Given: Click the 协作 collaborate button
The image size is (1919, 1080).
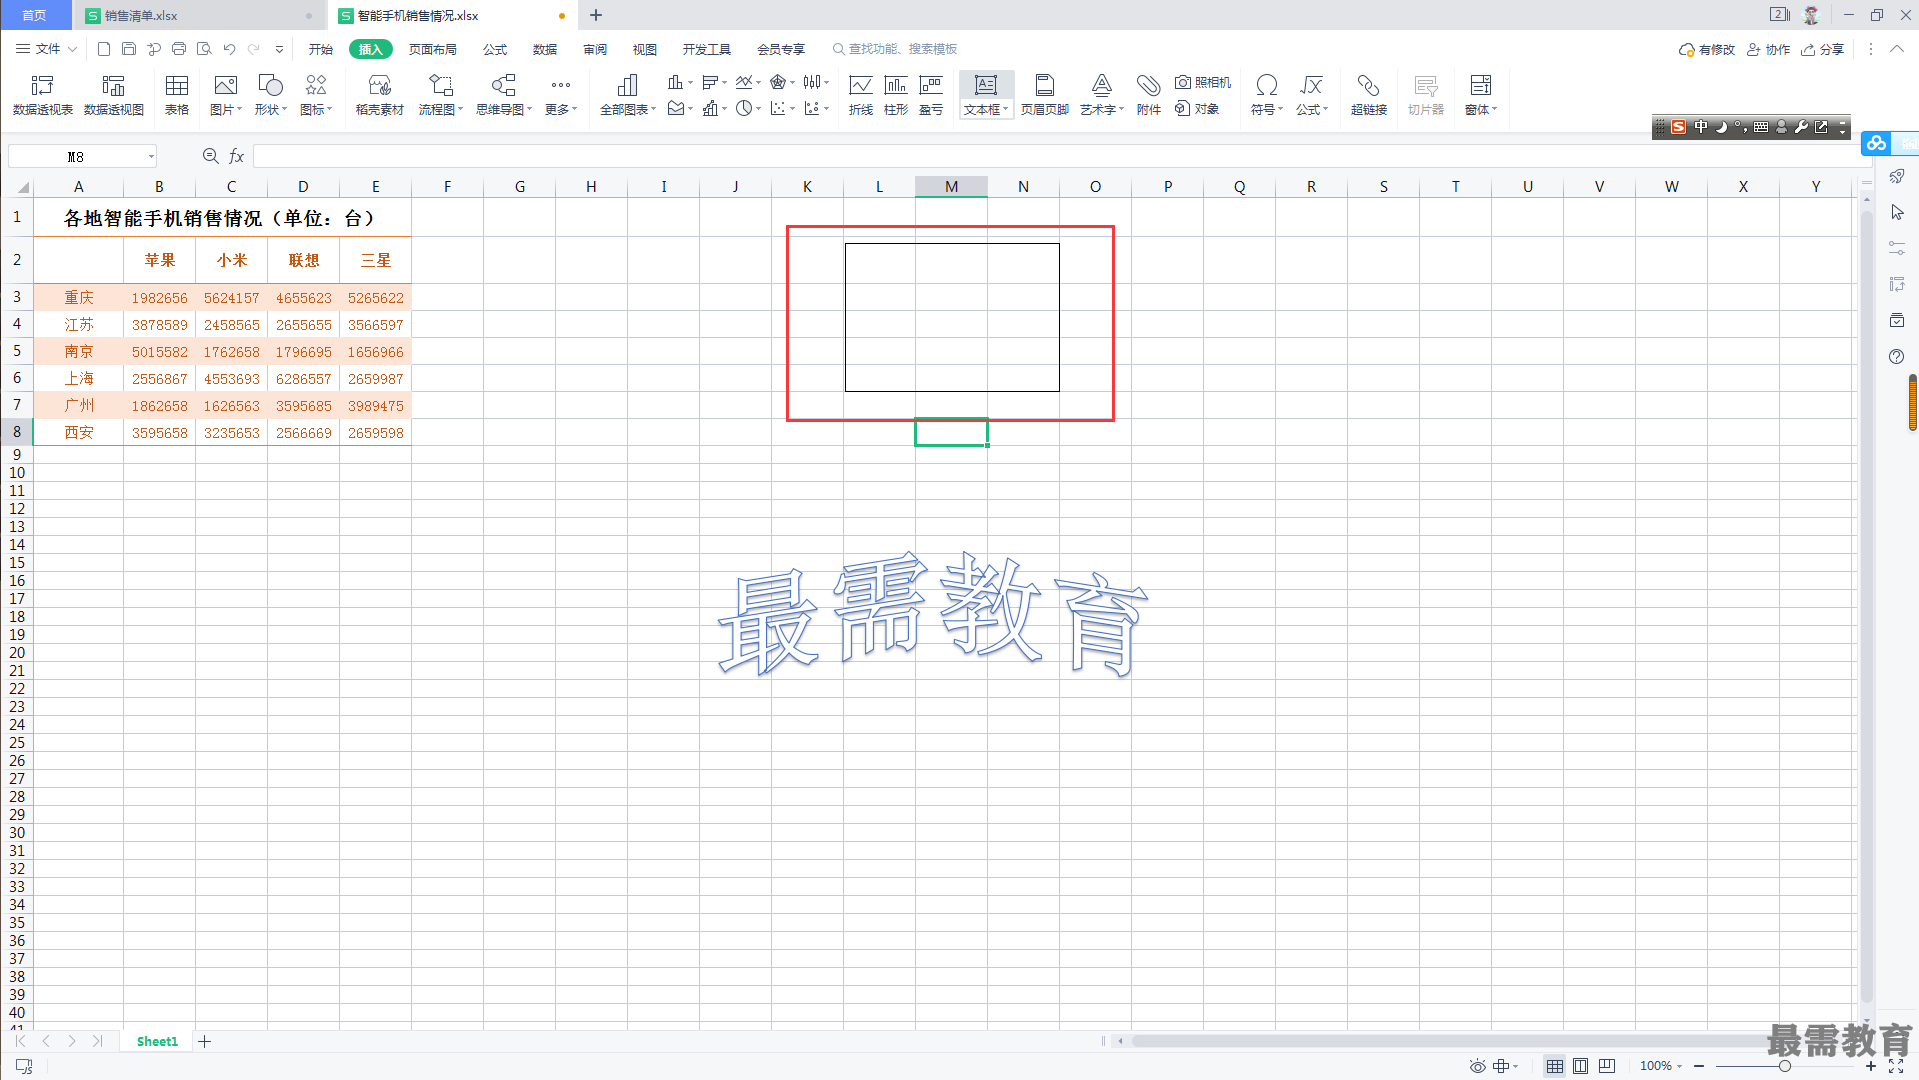Looking at the screenshot, I should (x=1768, y=49).
